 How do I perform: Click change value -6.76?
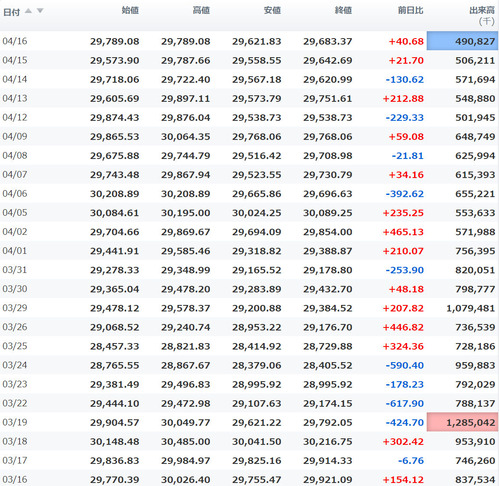tap(411, 461)
